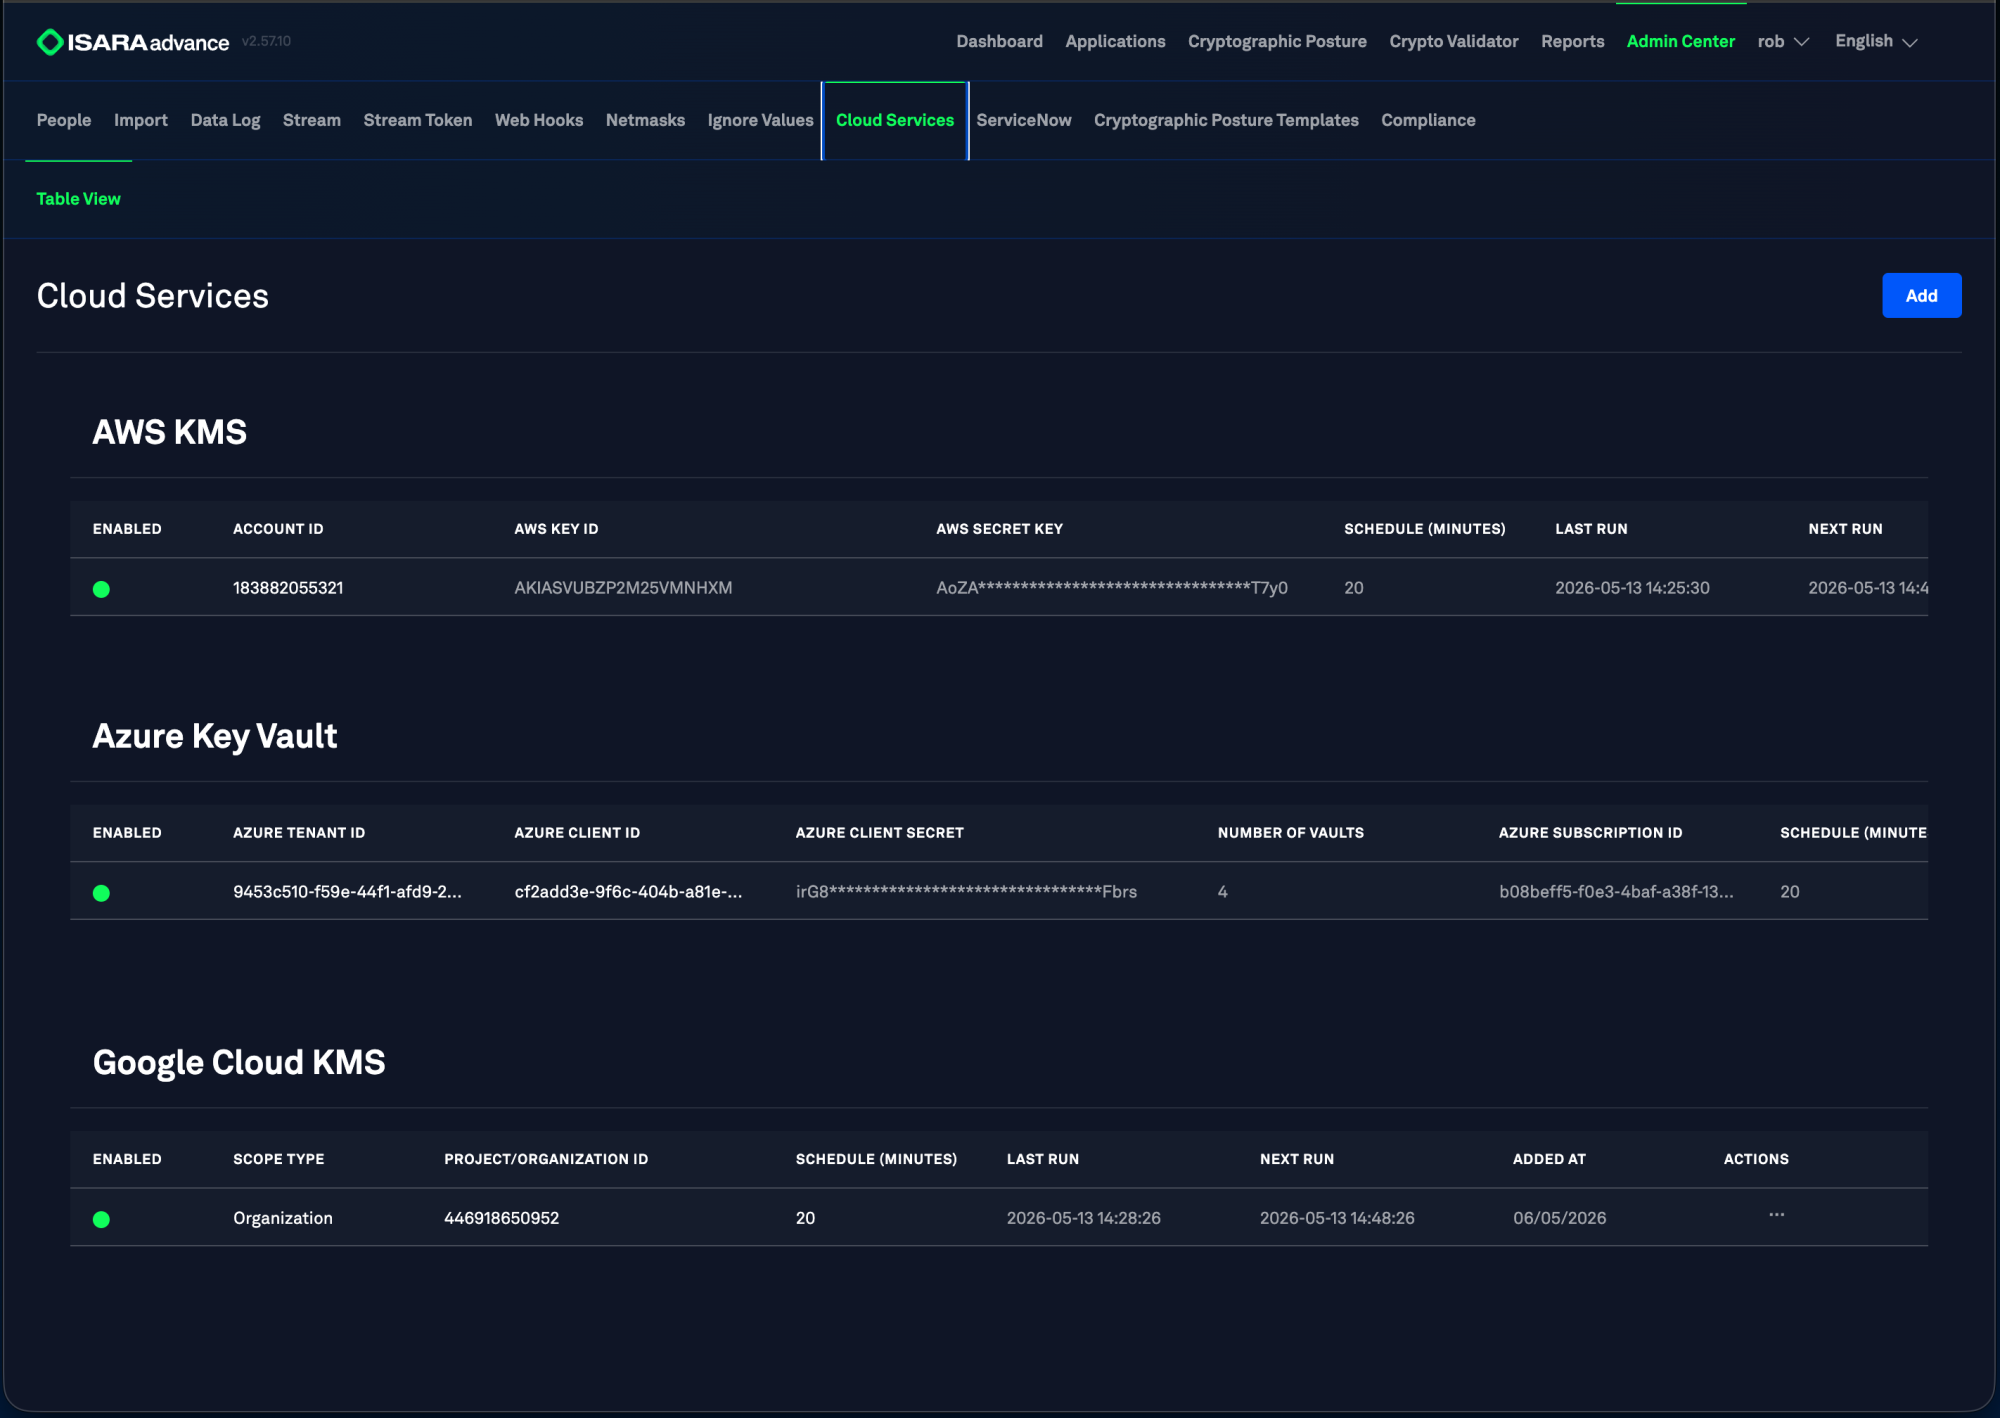Switch to the Compliance tab
The width and height of the screenshot is (2000, 1418).
tap(1428, 120)
